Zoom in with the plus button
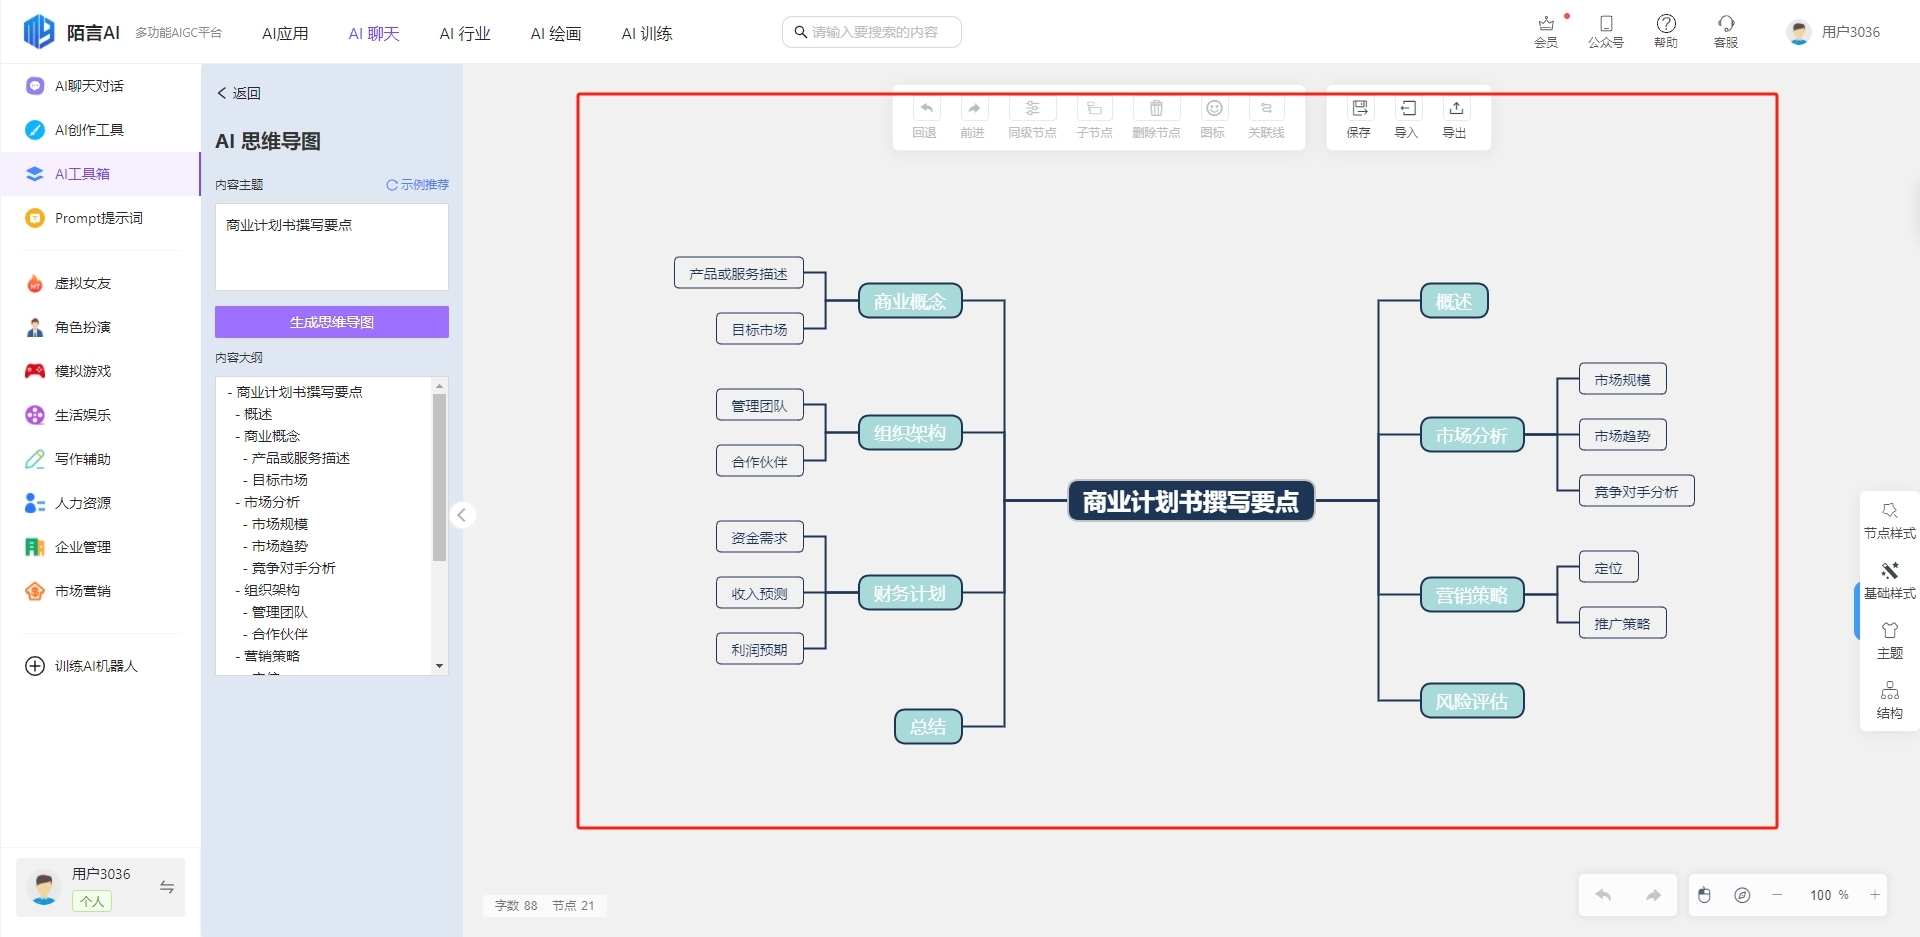The height and width of the screenshot is (937, 1920). [x=1875, y=895]
